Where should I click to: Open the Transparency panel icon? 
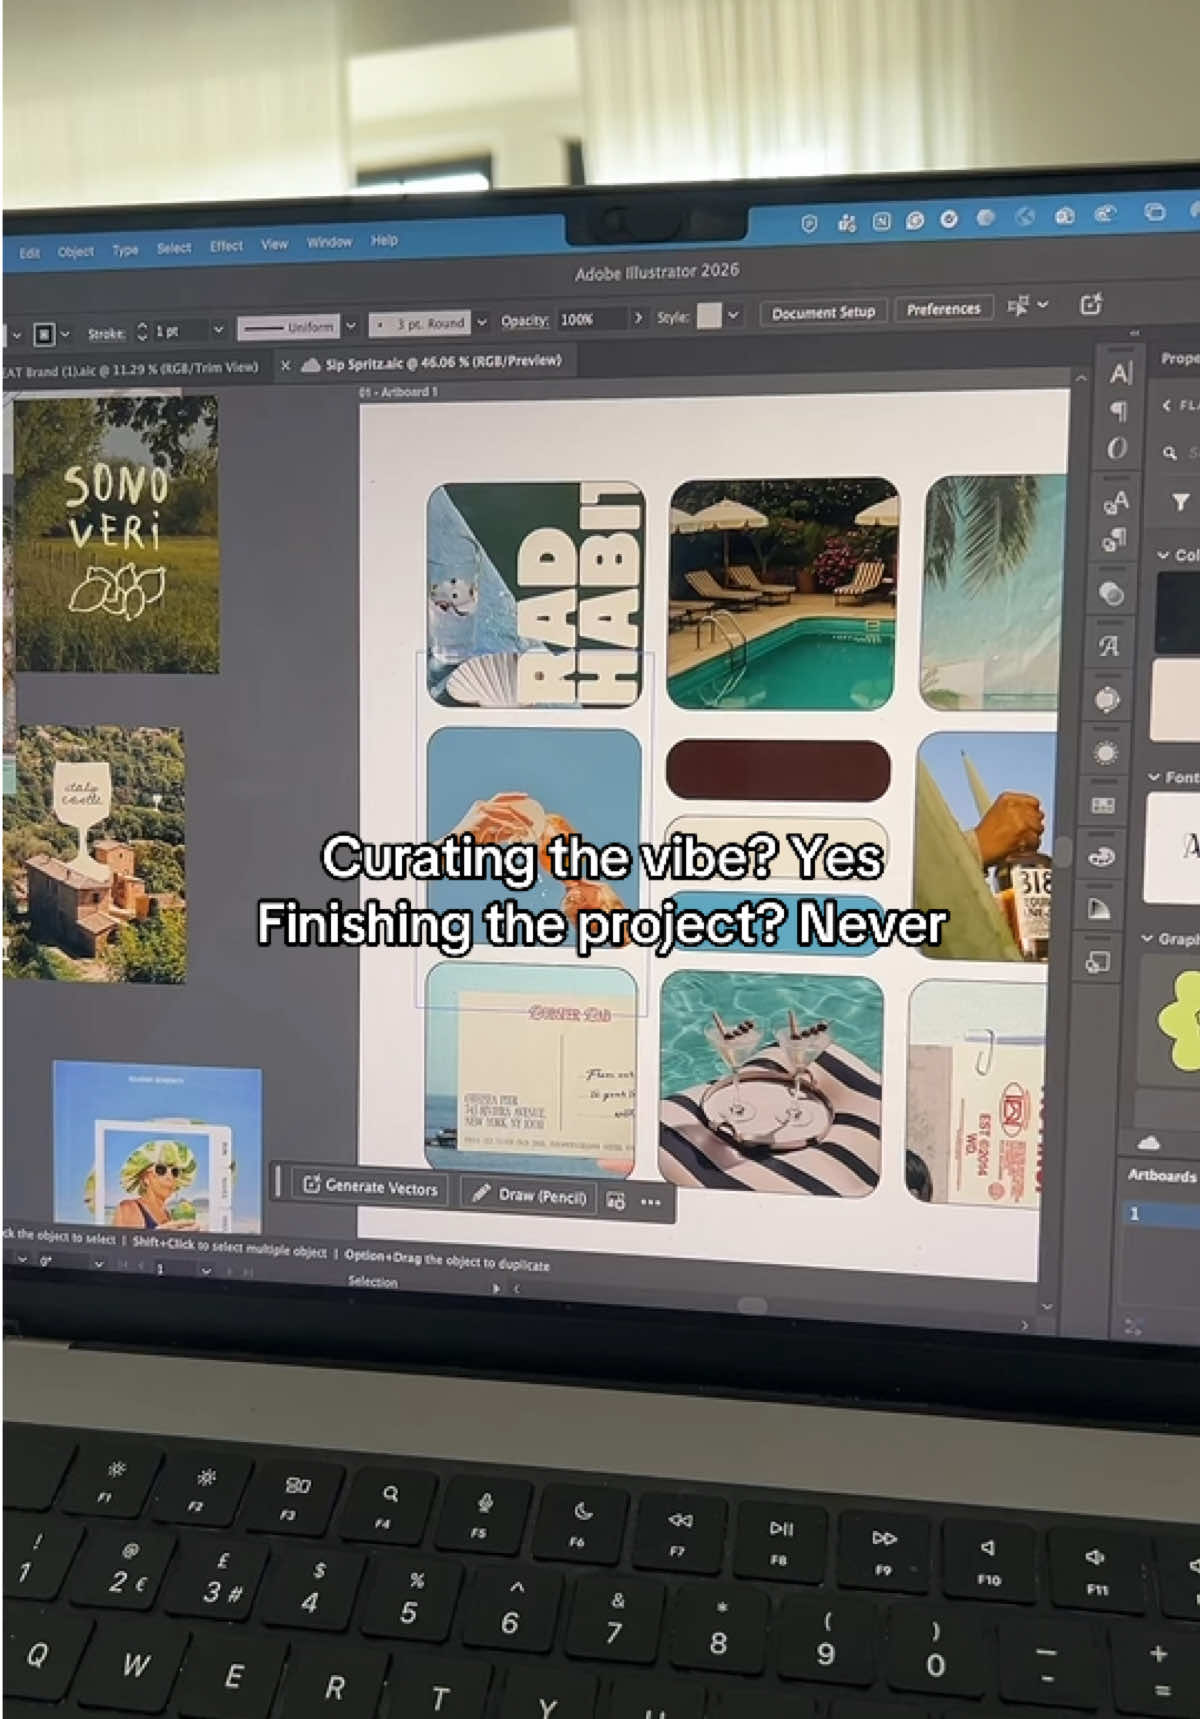tap(1111, 594)
